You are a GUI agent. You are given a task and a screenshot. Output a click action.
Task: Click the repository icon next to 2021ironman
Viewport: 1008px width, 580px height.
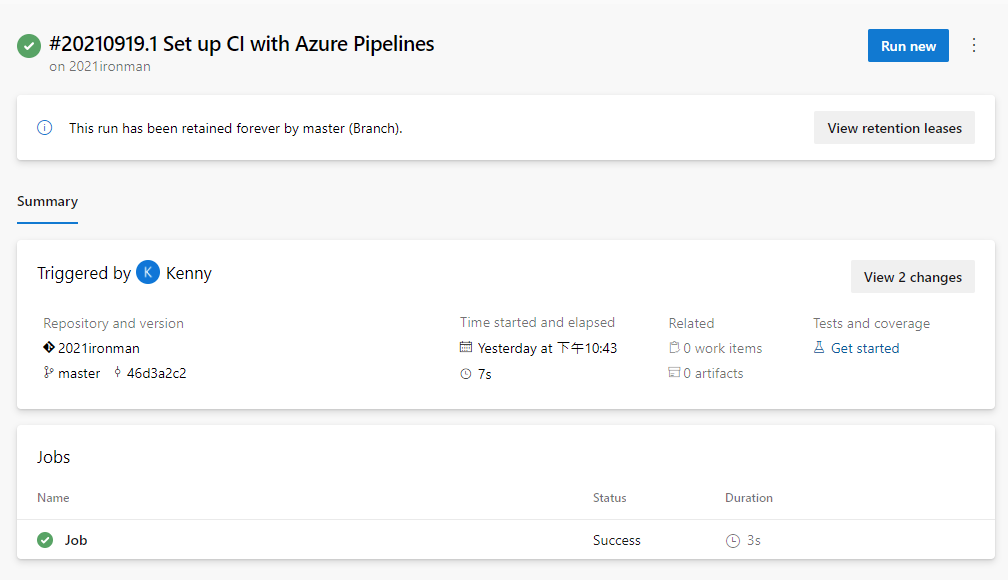click(48, 348)
